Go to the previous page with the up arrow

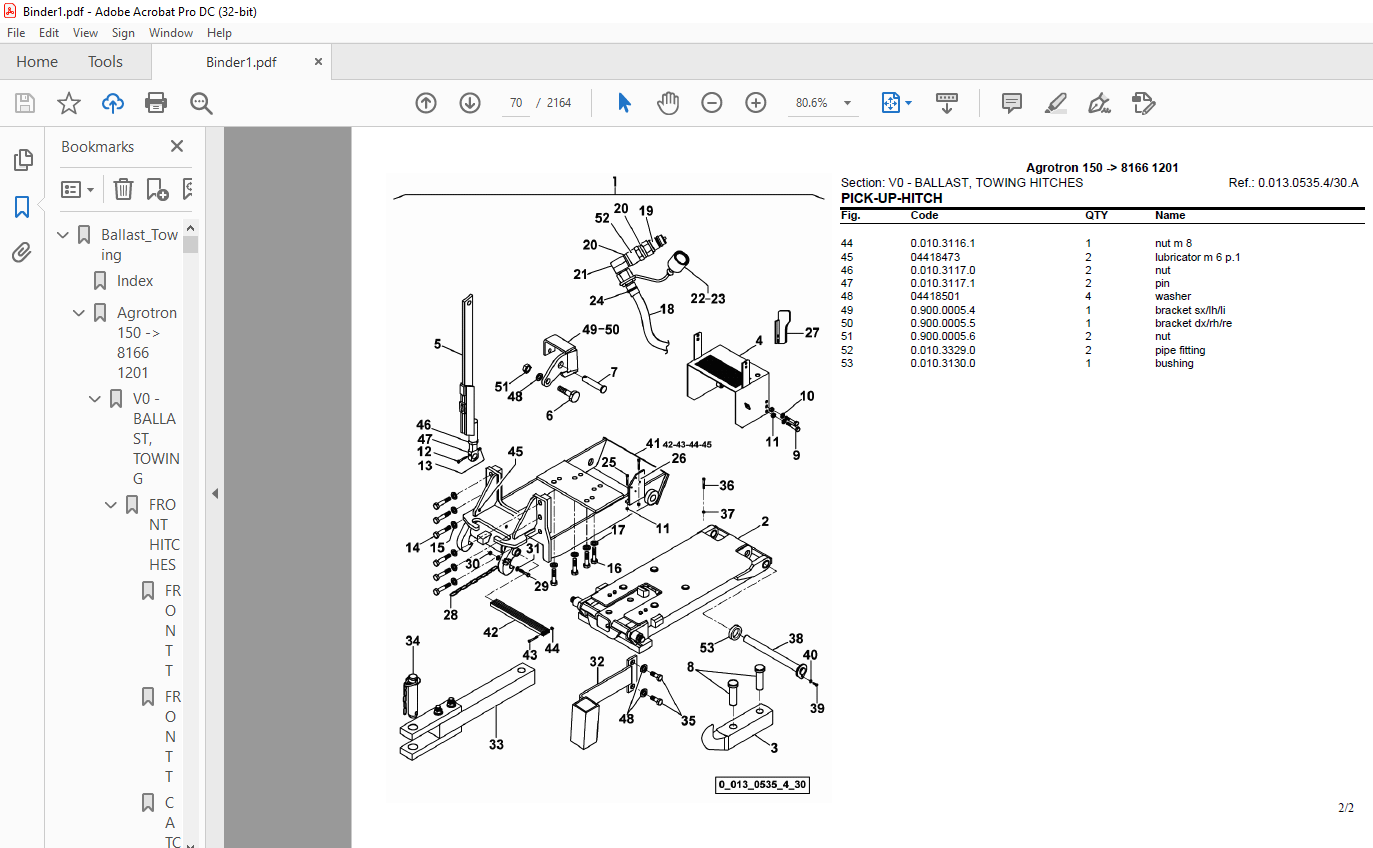coord(426,103)
